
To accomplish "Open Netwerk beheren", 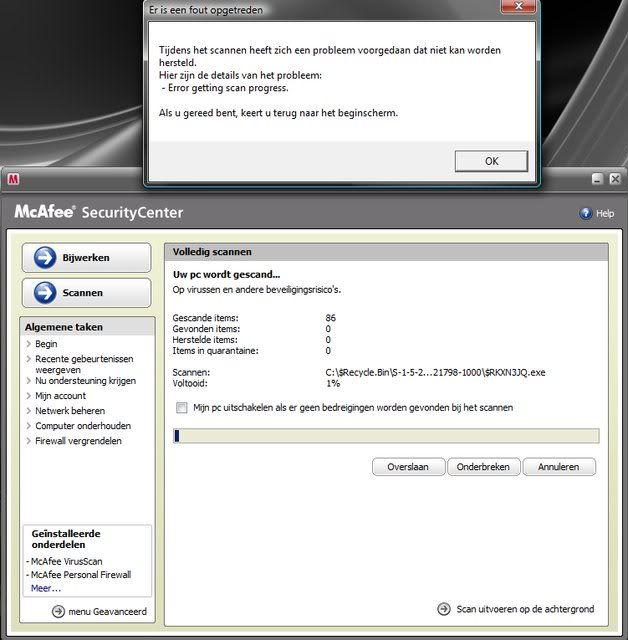I will (70, 411).
